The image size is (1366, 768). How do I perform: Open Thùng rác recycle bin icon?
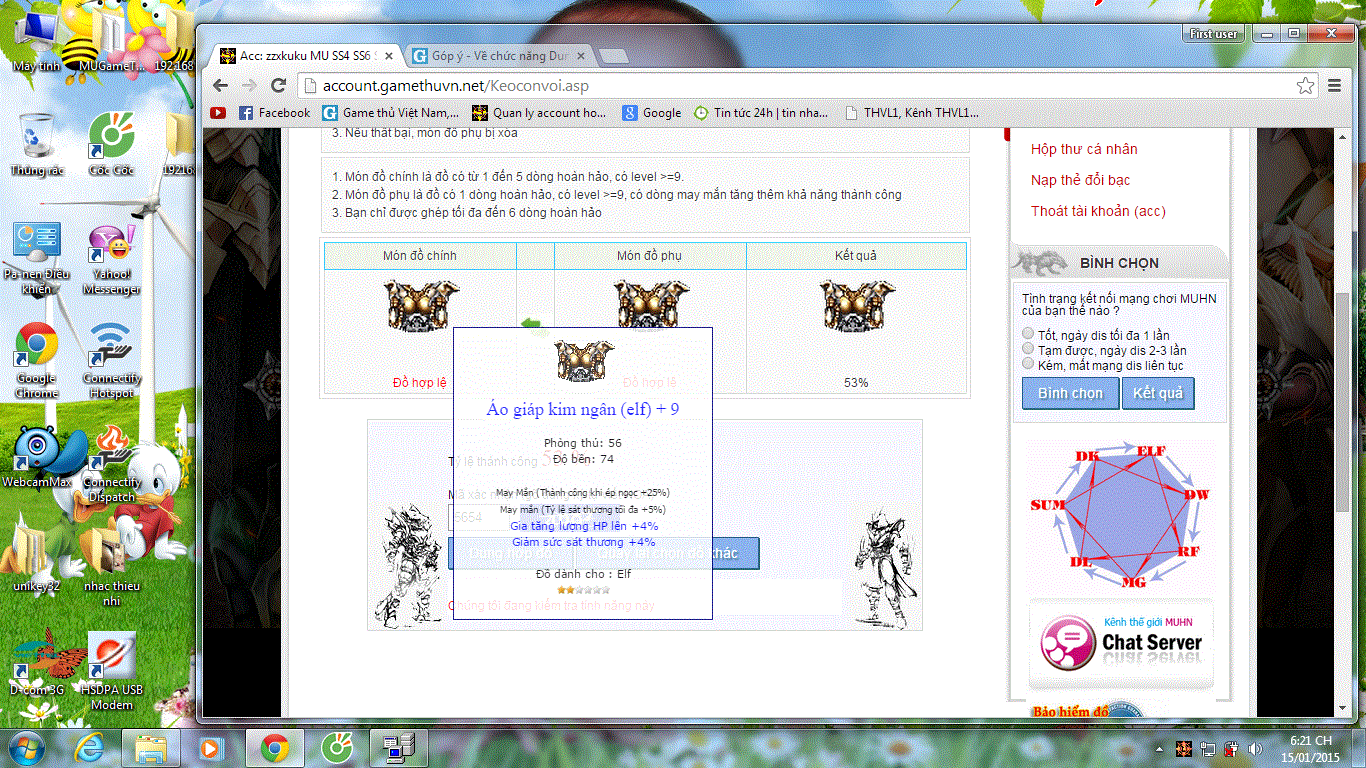[36, 144]
